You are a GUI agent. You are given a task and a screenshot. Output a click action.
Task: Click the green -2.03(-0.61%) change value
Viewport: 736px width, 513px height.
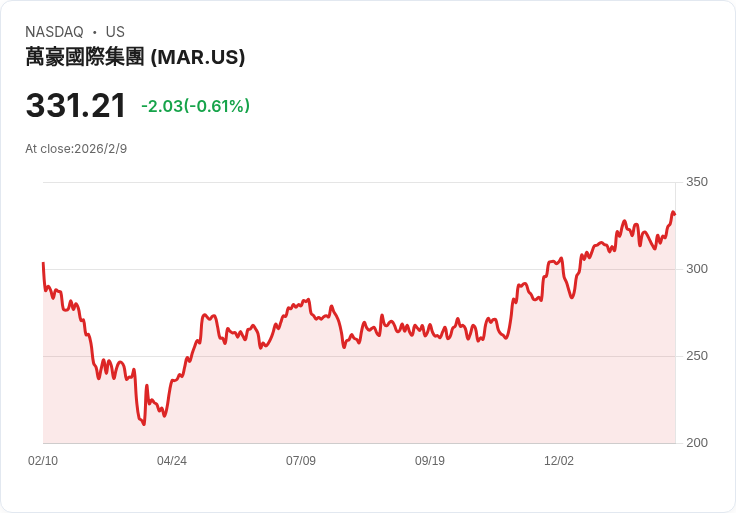[x=195, y=106]
